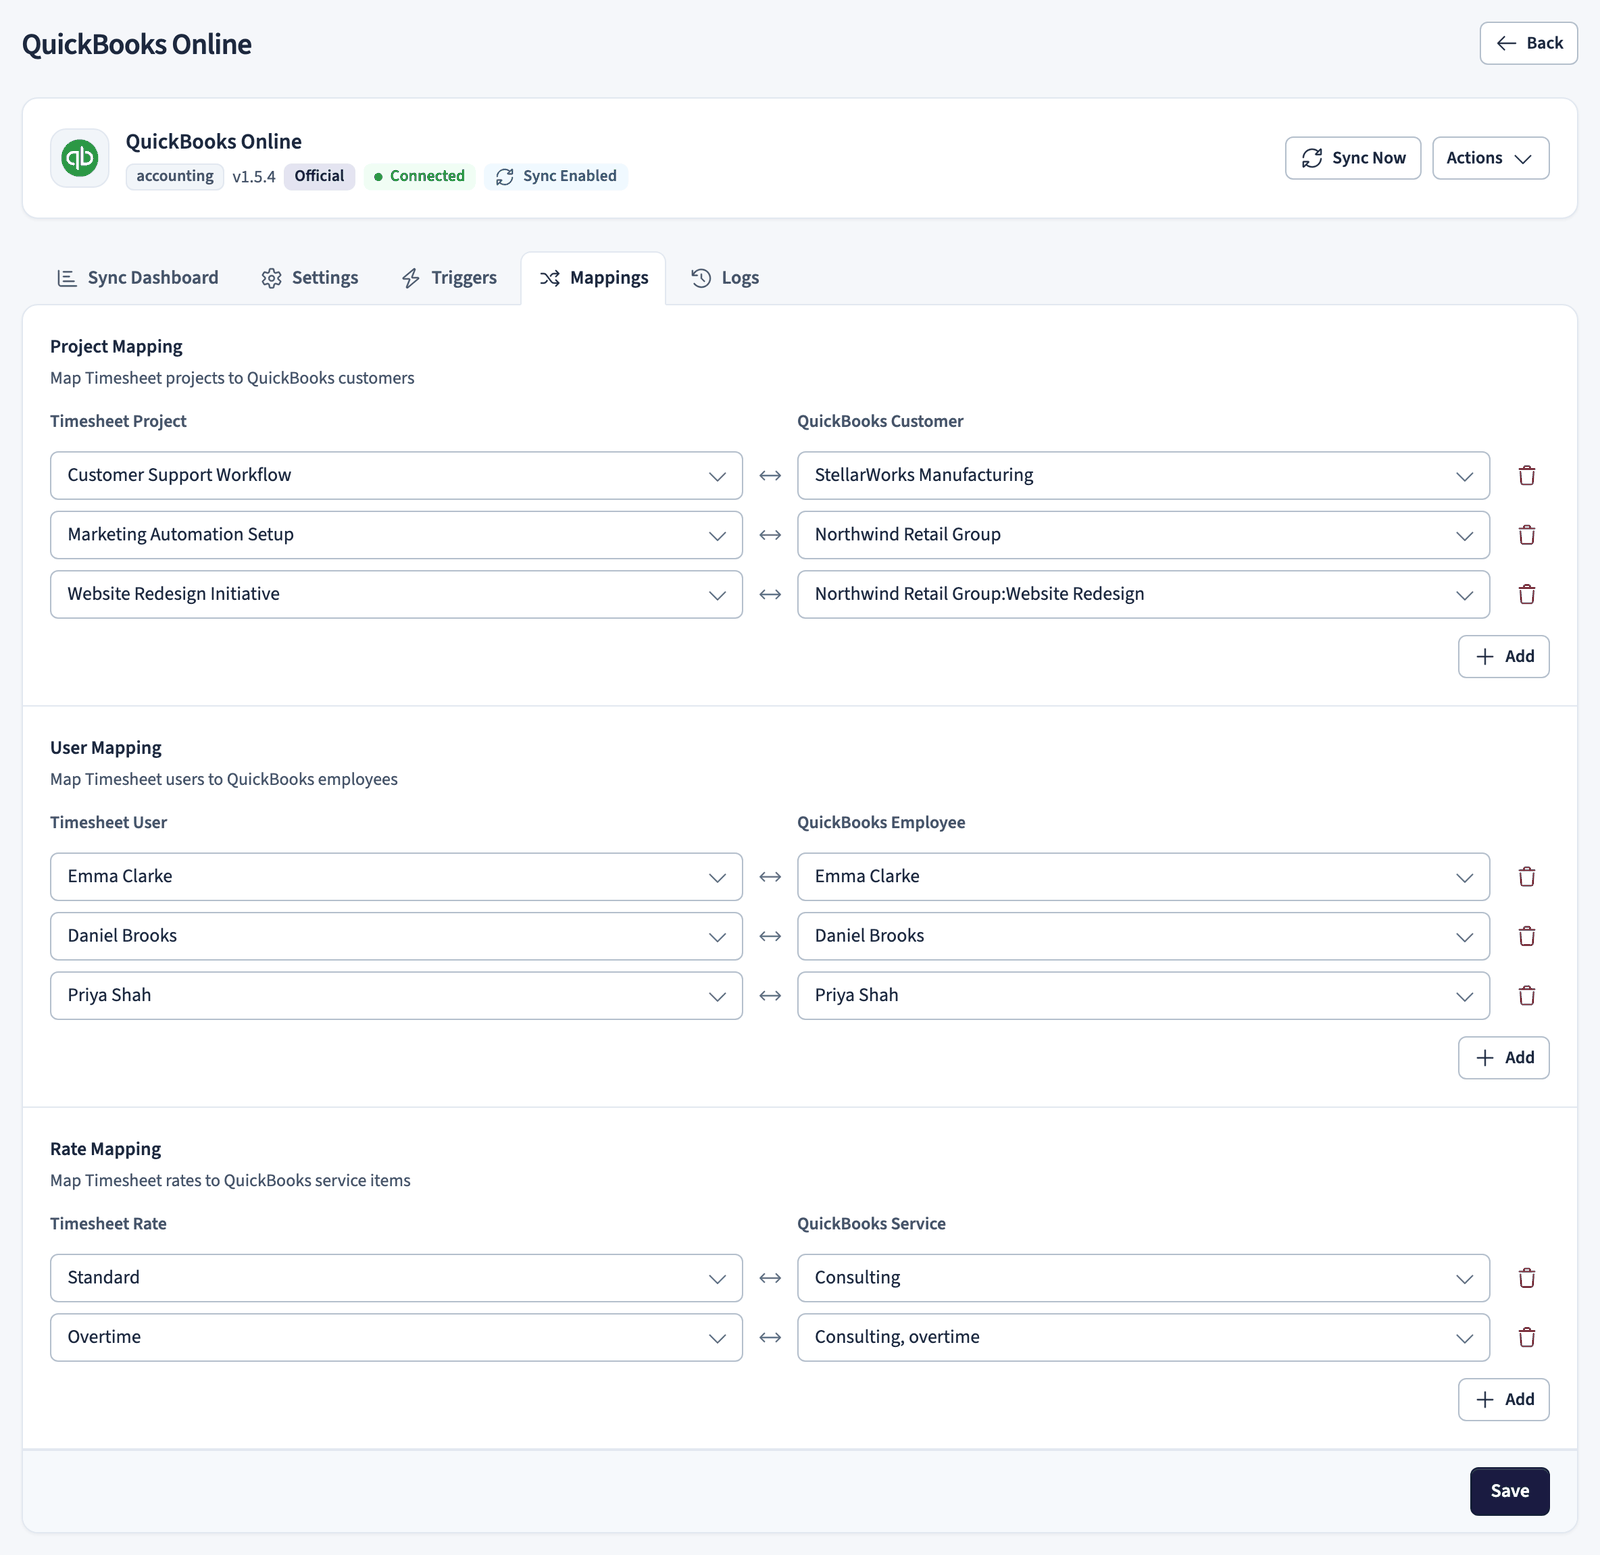1600x1555 pixels.
Task: Add a new User Mapping row
Action: [1503, 1058]
